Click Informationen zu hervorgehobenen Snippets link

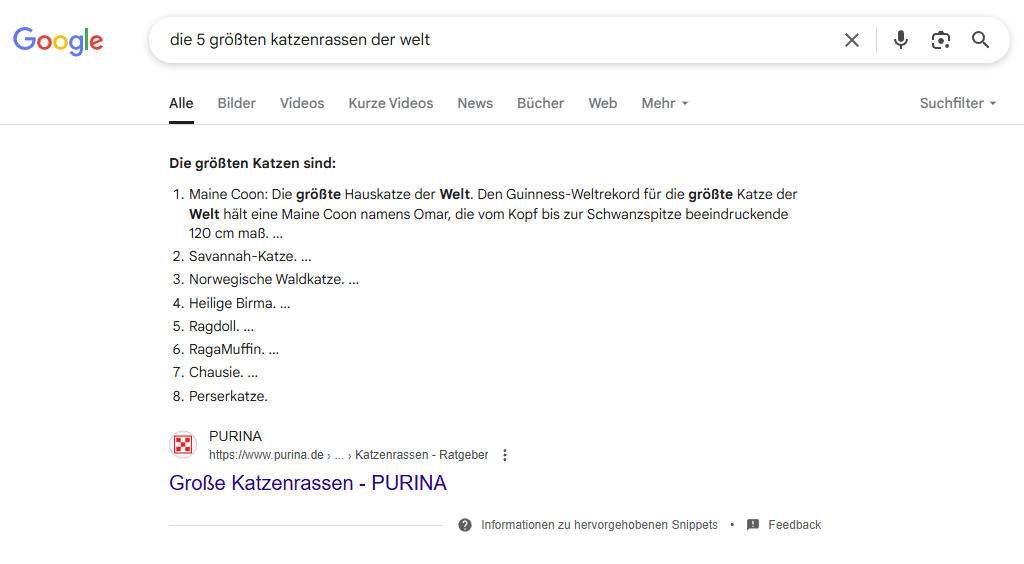(599, 525)
